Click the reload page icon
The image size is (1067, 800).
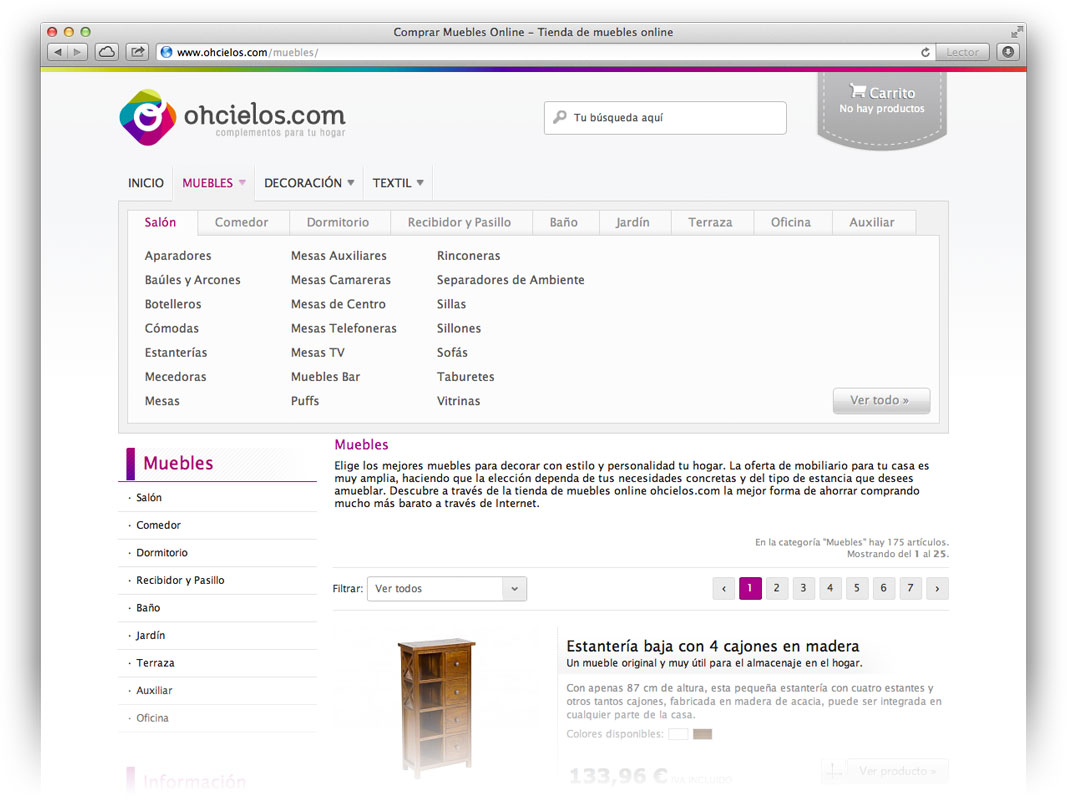click(x=925, y=52)
